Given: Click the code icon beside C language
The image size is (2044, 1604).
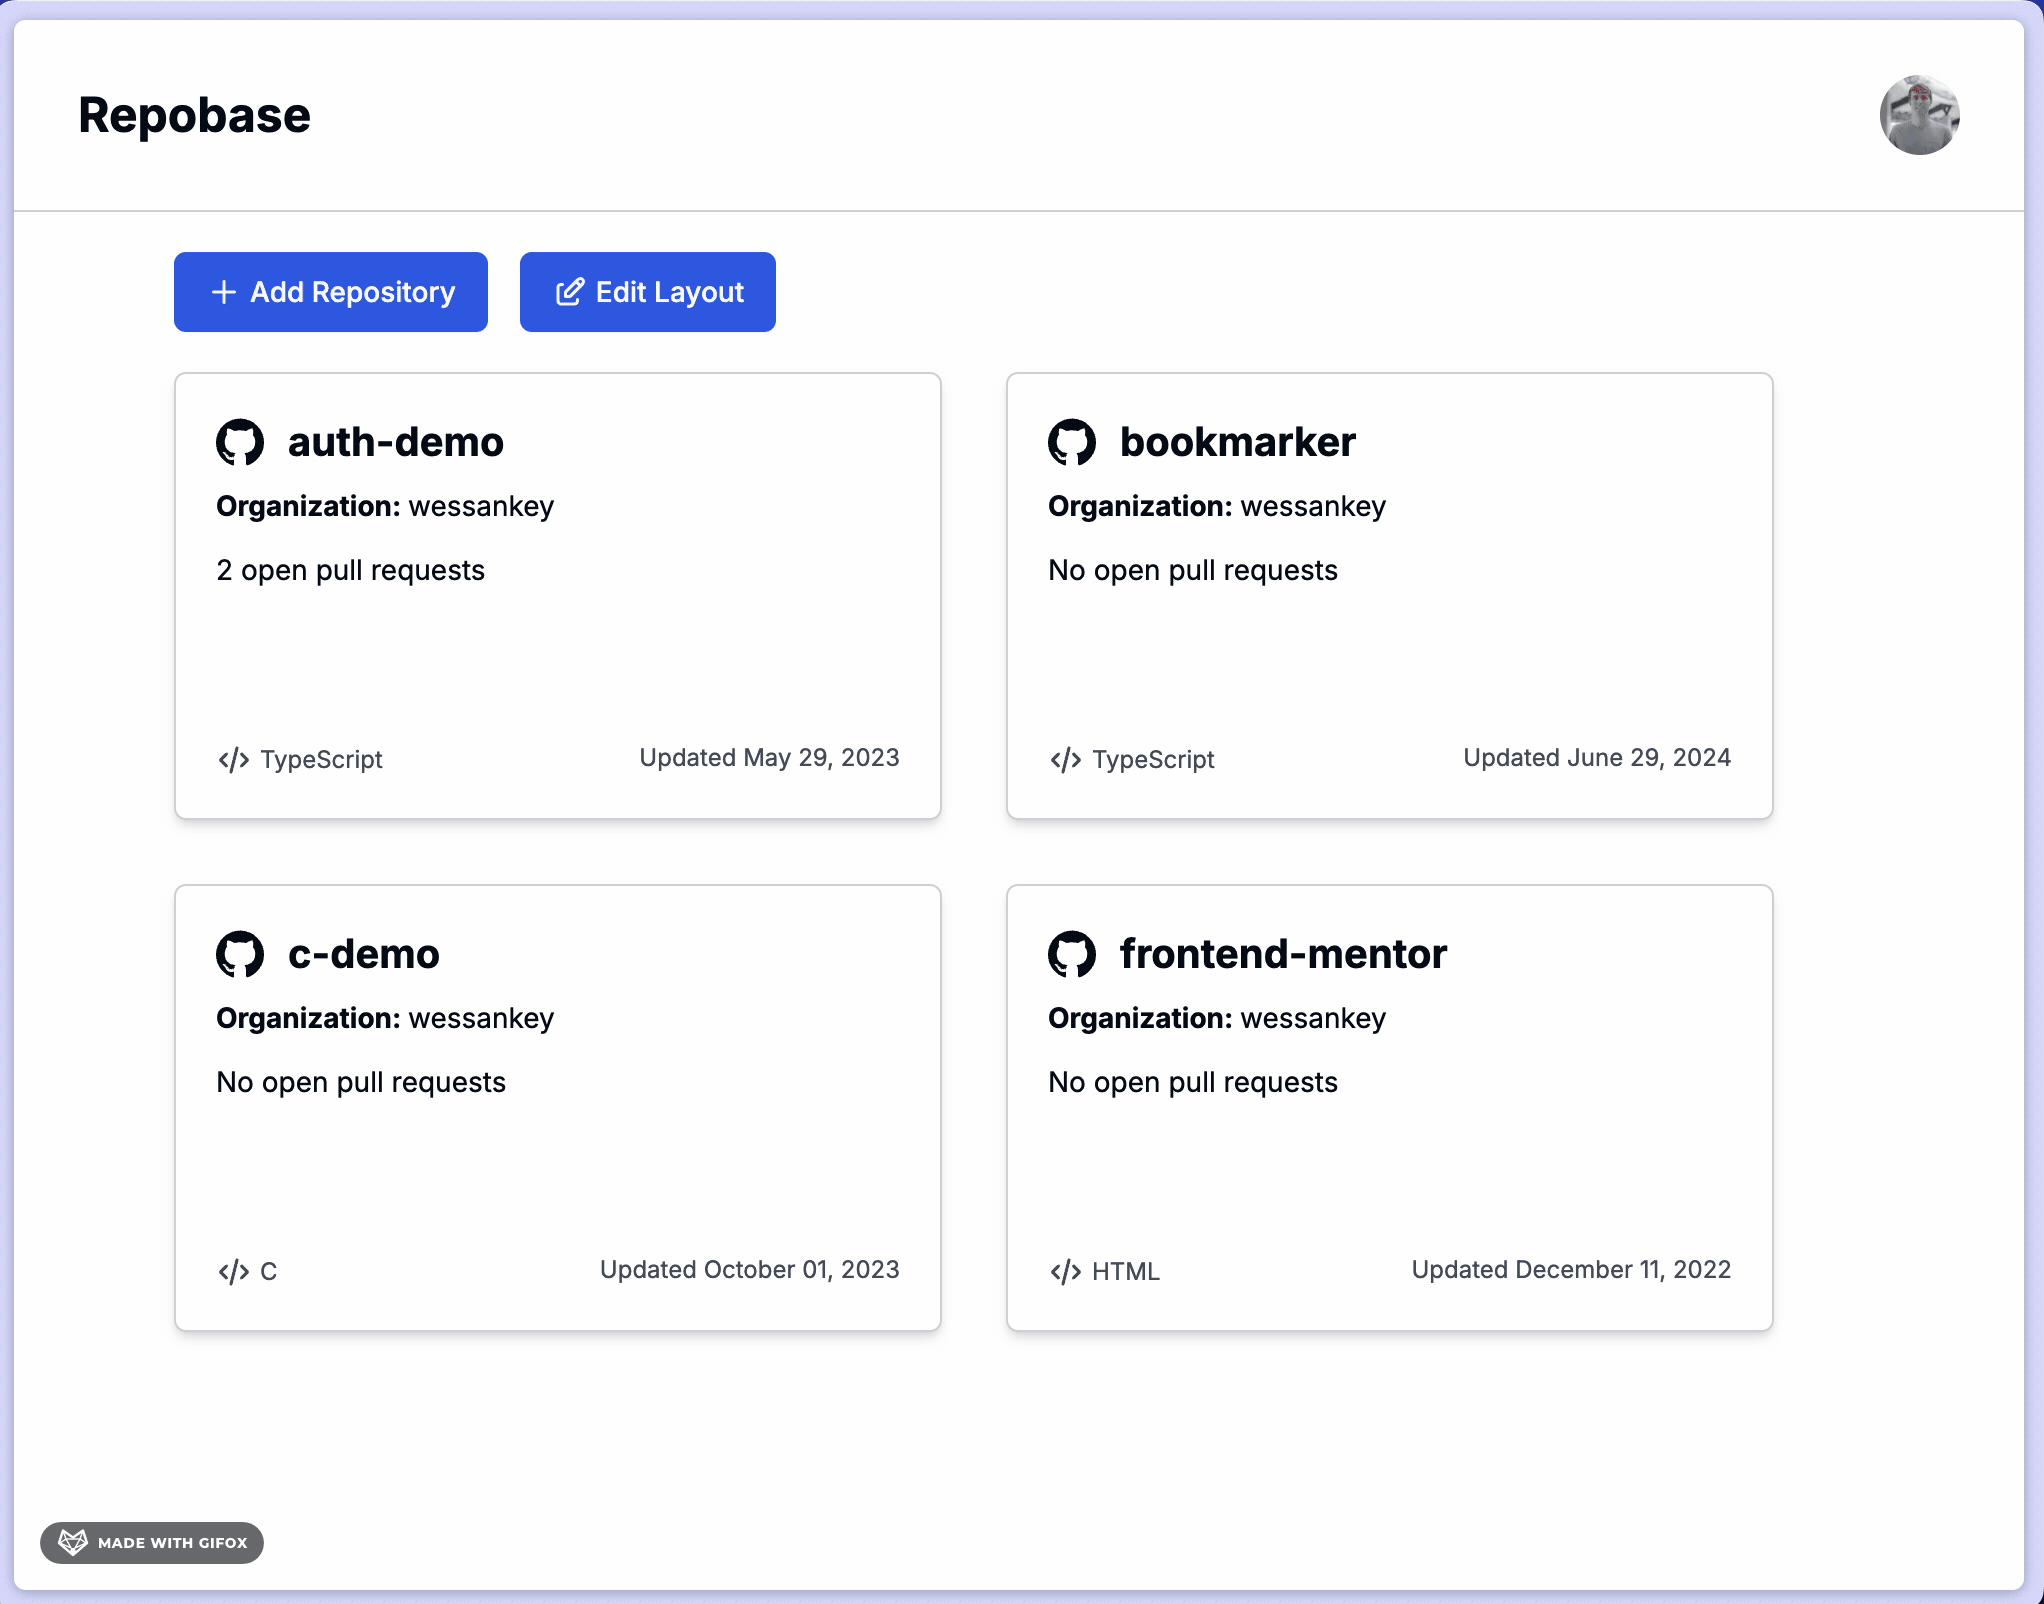Looking at the screenshot, I should pos(234,1271).
